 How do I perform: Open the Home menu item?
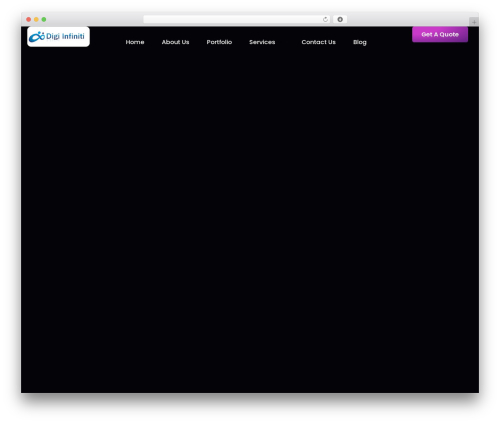click(135, 42)
